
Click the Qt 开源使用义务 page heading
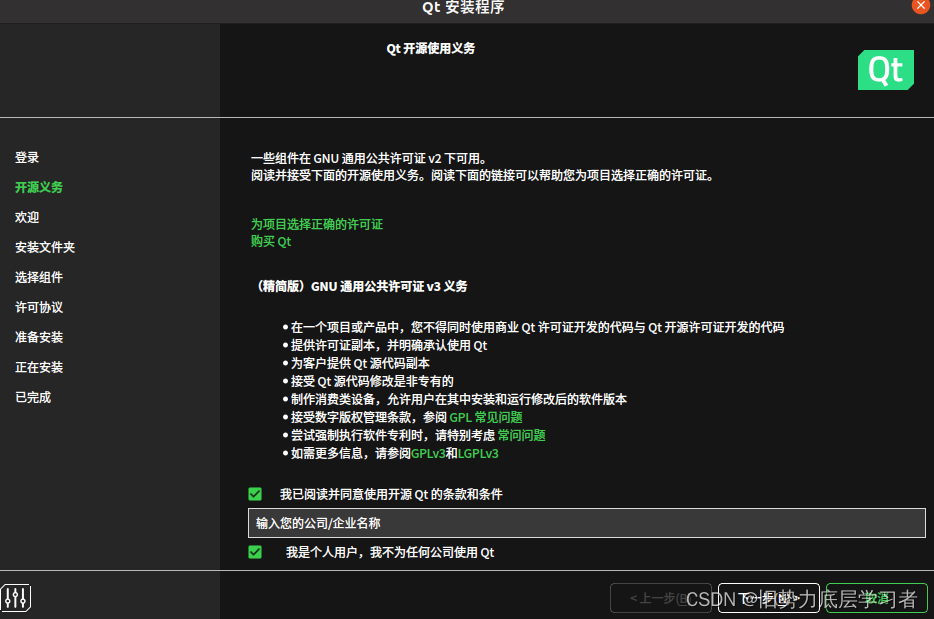(431, 48)
